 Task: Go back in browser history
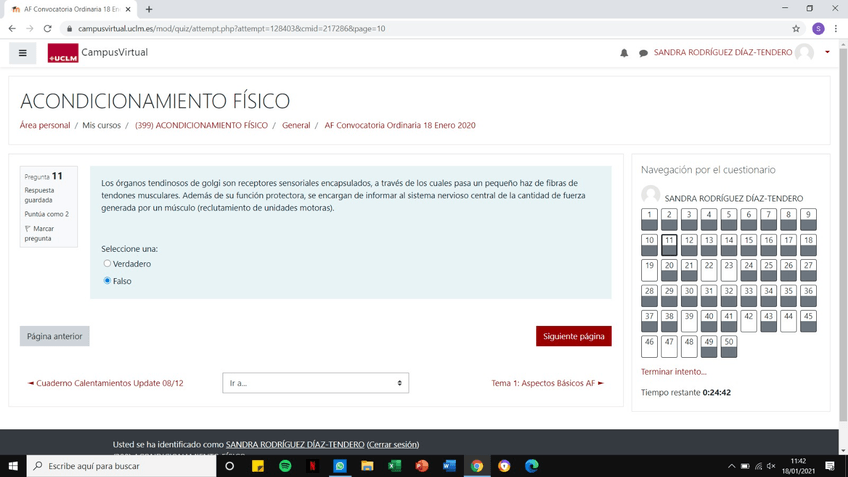[12, 29]
